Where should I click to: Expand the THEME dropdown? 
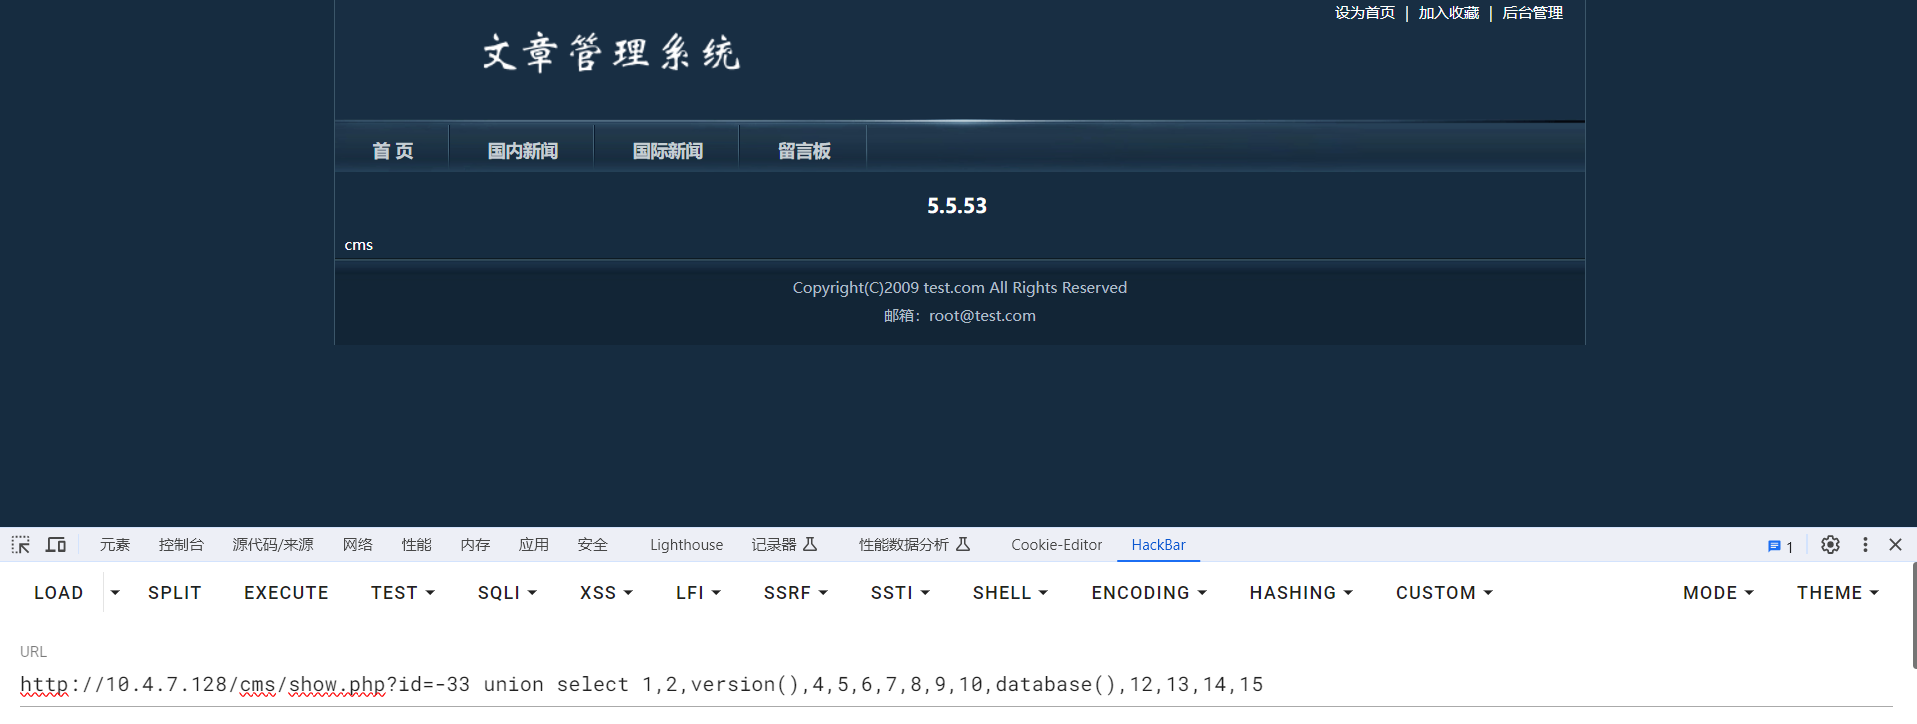click(1838, 593)
